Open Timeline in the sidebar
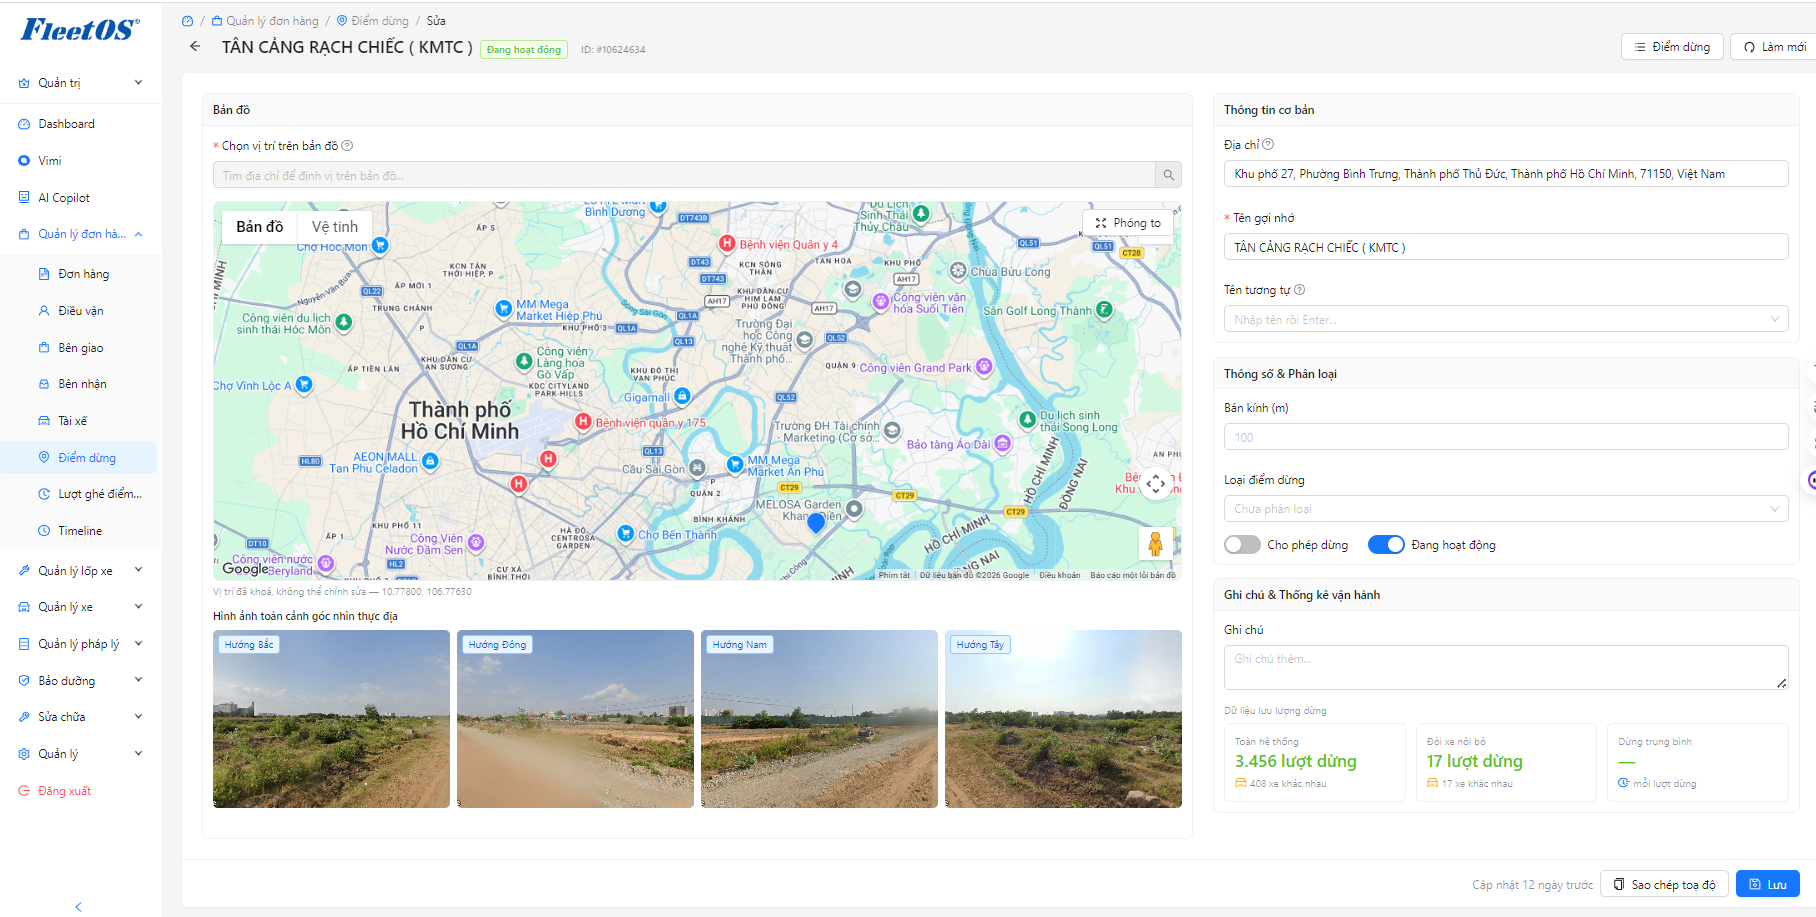 80,531
